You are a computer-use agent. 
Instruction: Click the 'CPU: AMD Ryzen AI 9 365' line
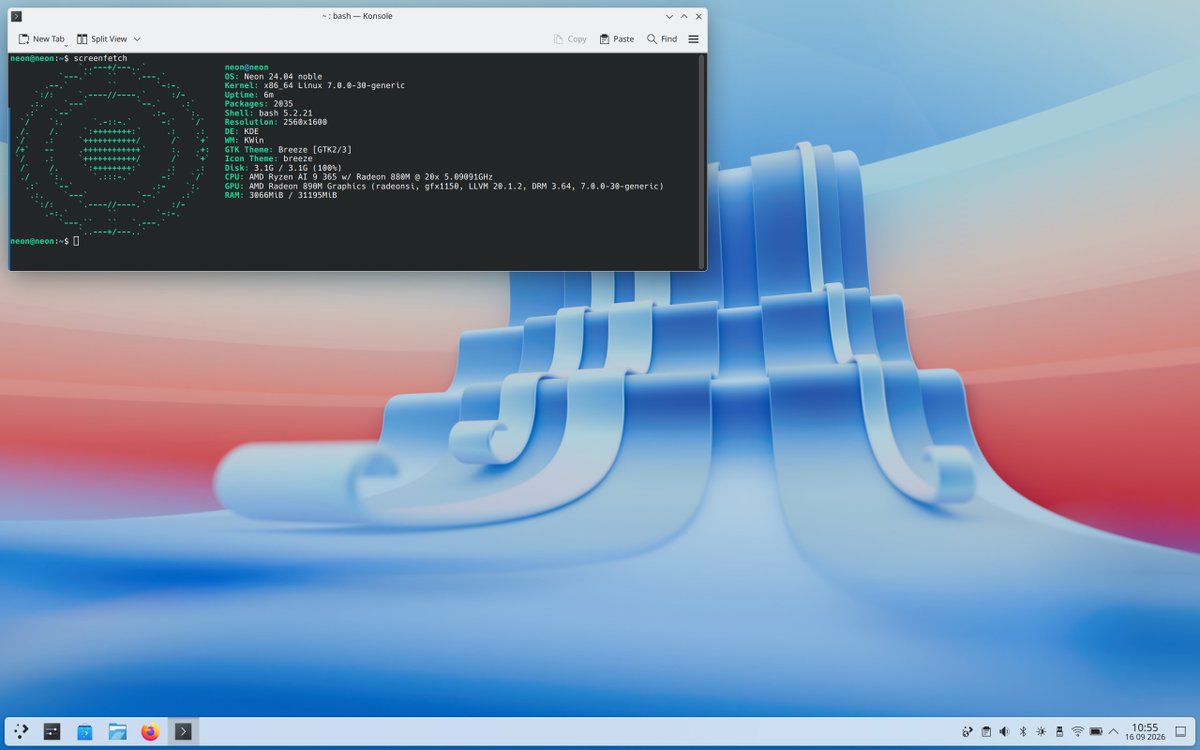359,177
